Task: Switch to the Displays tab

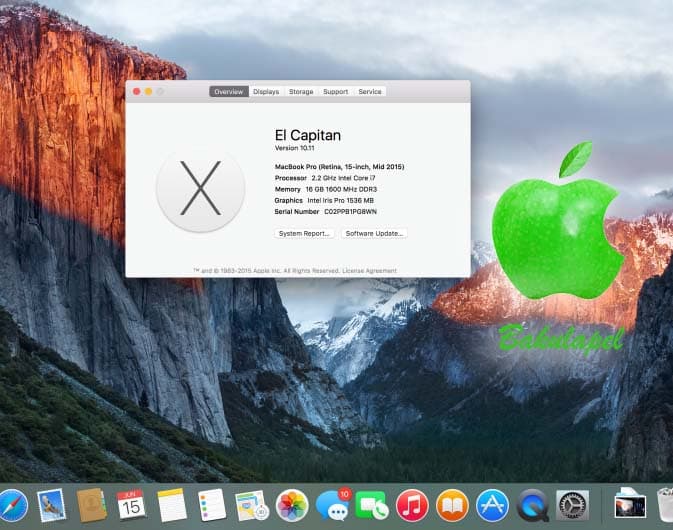Action: pos(266,91)
